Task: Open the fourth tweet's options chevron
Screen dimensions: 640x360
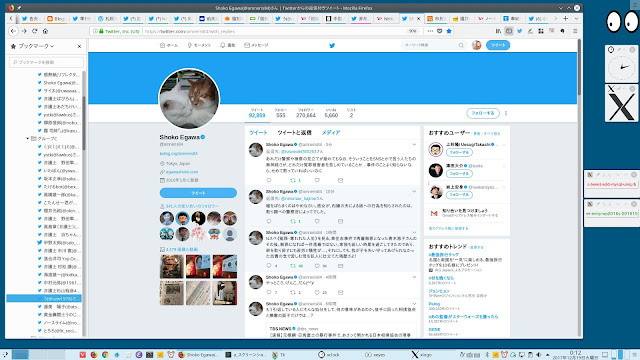Action: click(x=414, y=277)
